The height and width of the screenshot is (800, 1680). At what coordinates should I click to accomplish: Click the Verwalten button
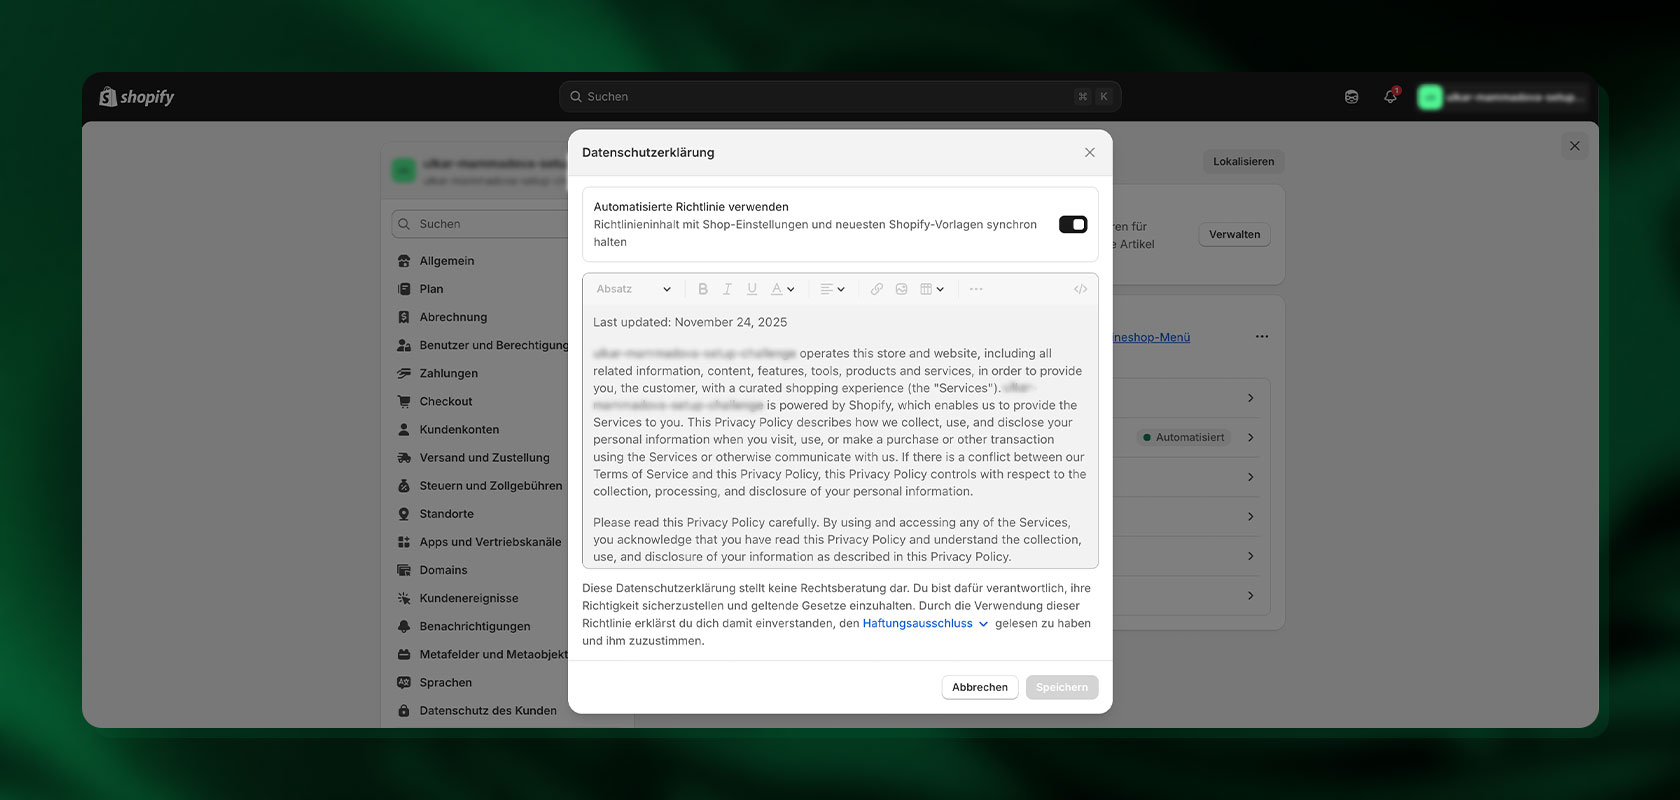click(1235, 234)
